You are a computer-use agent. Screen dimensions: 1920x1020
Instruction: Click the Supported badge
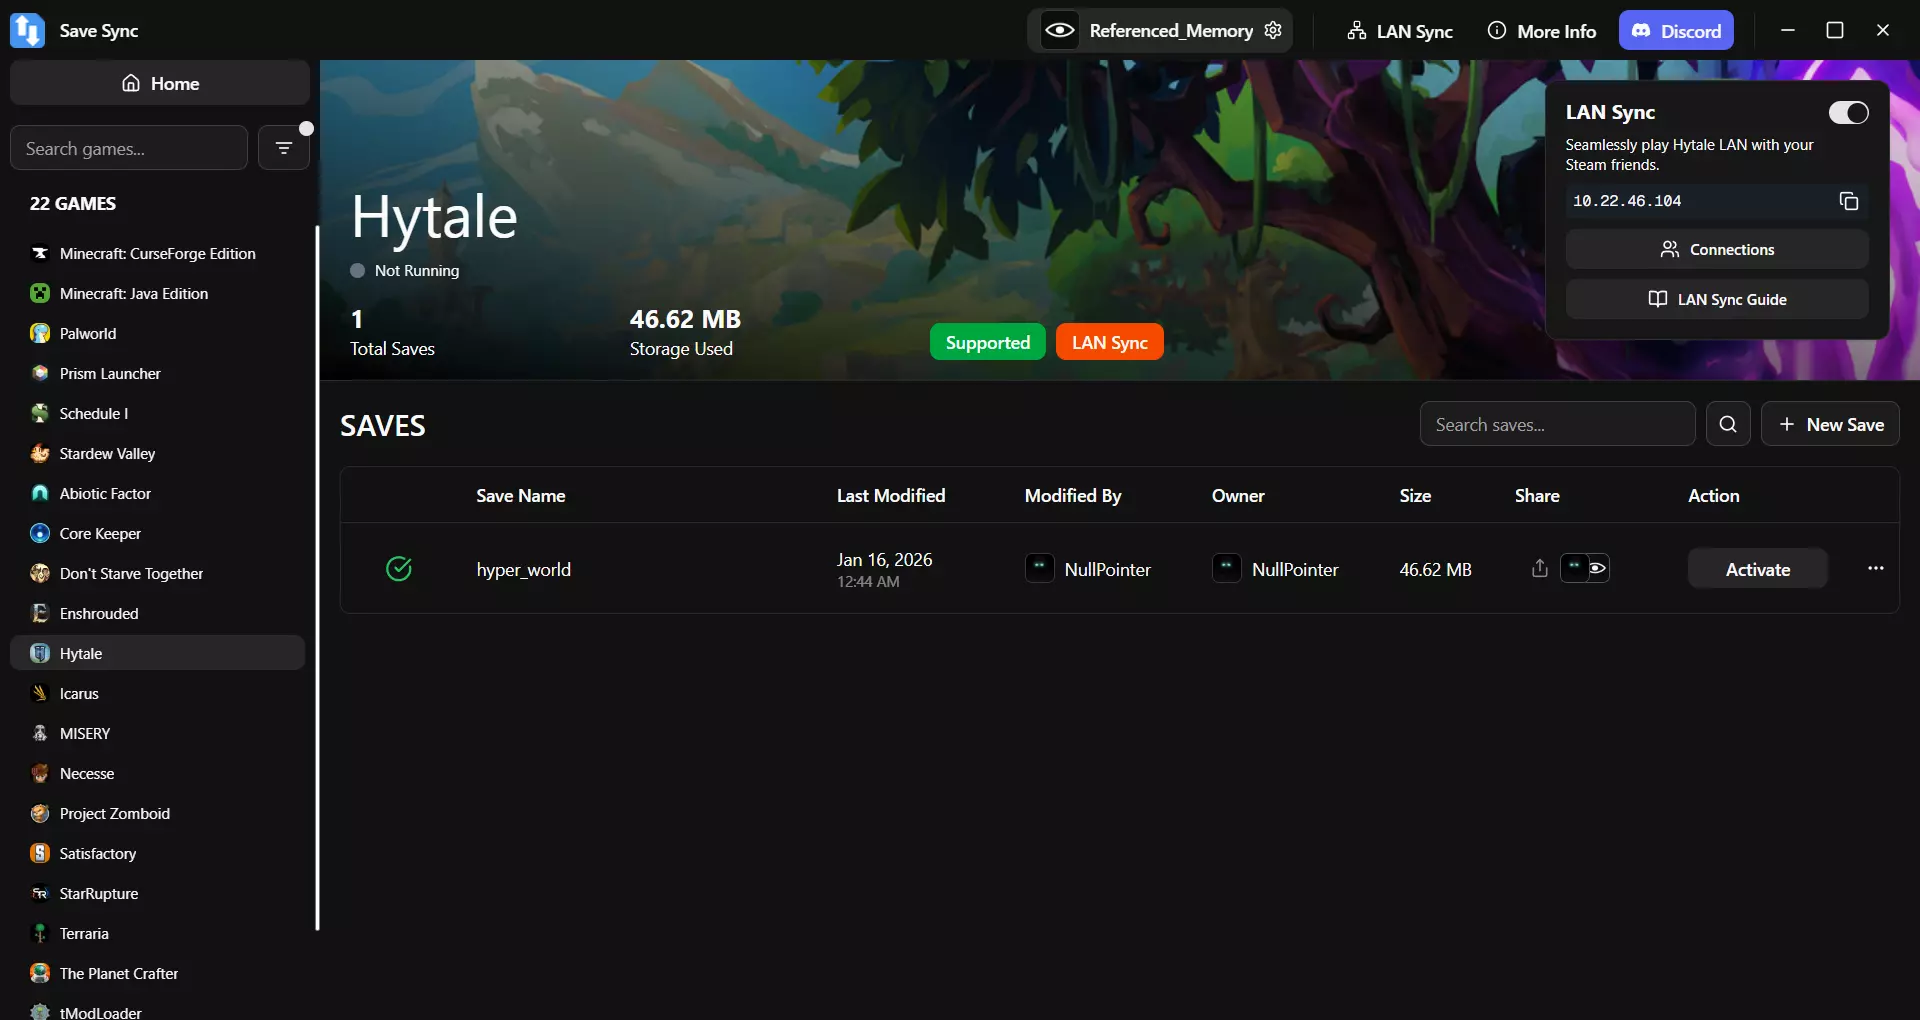(988, 342)
